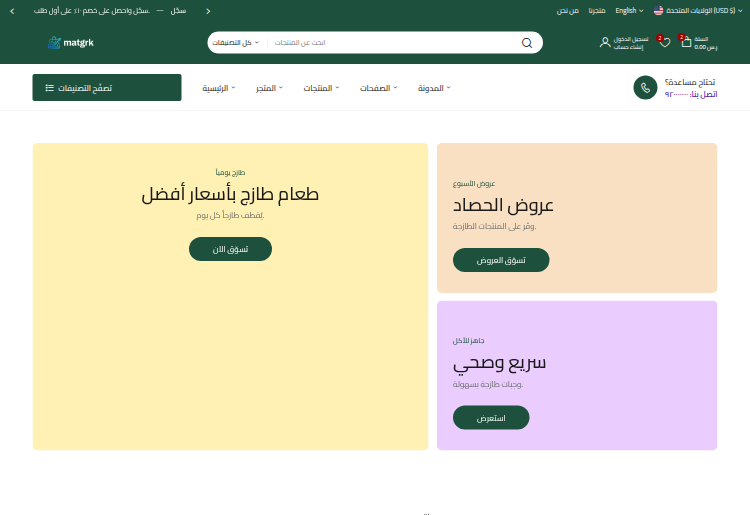
Task: Open the user account icon
Action: [605, 43]
